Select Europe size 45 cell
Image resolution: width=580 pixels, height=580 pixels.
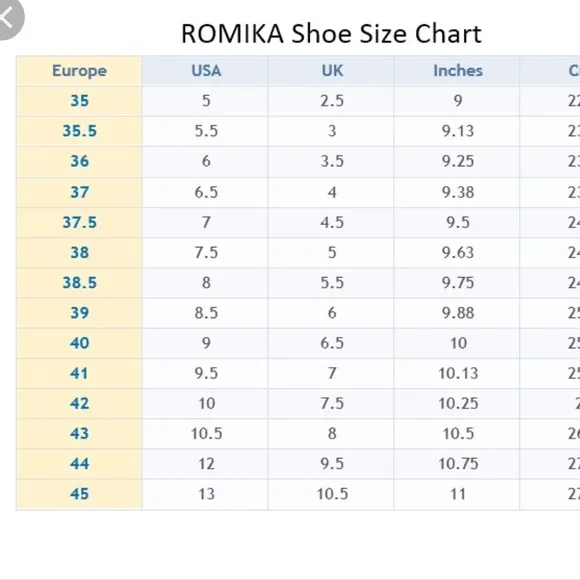tap(79, 494)
